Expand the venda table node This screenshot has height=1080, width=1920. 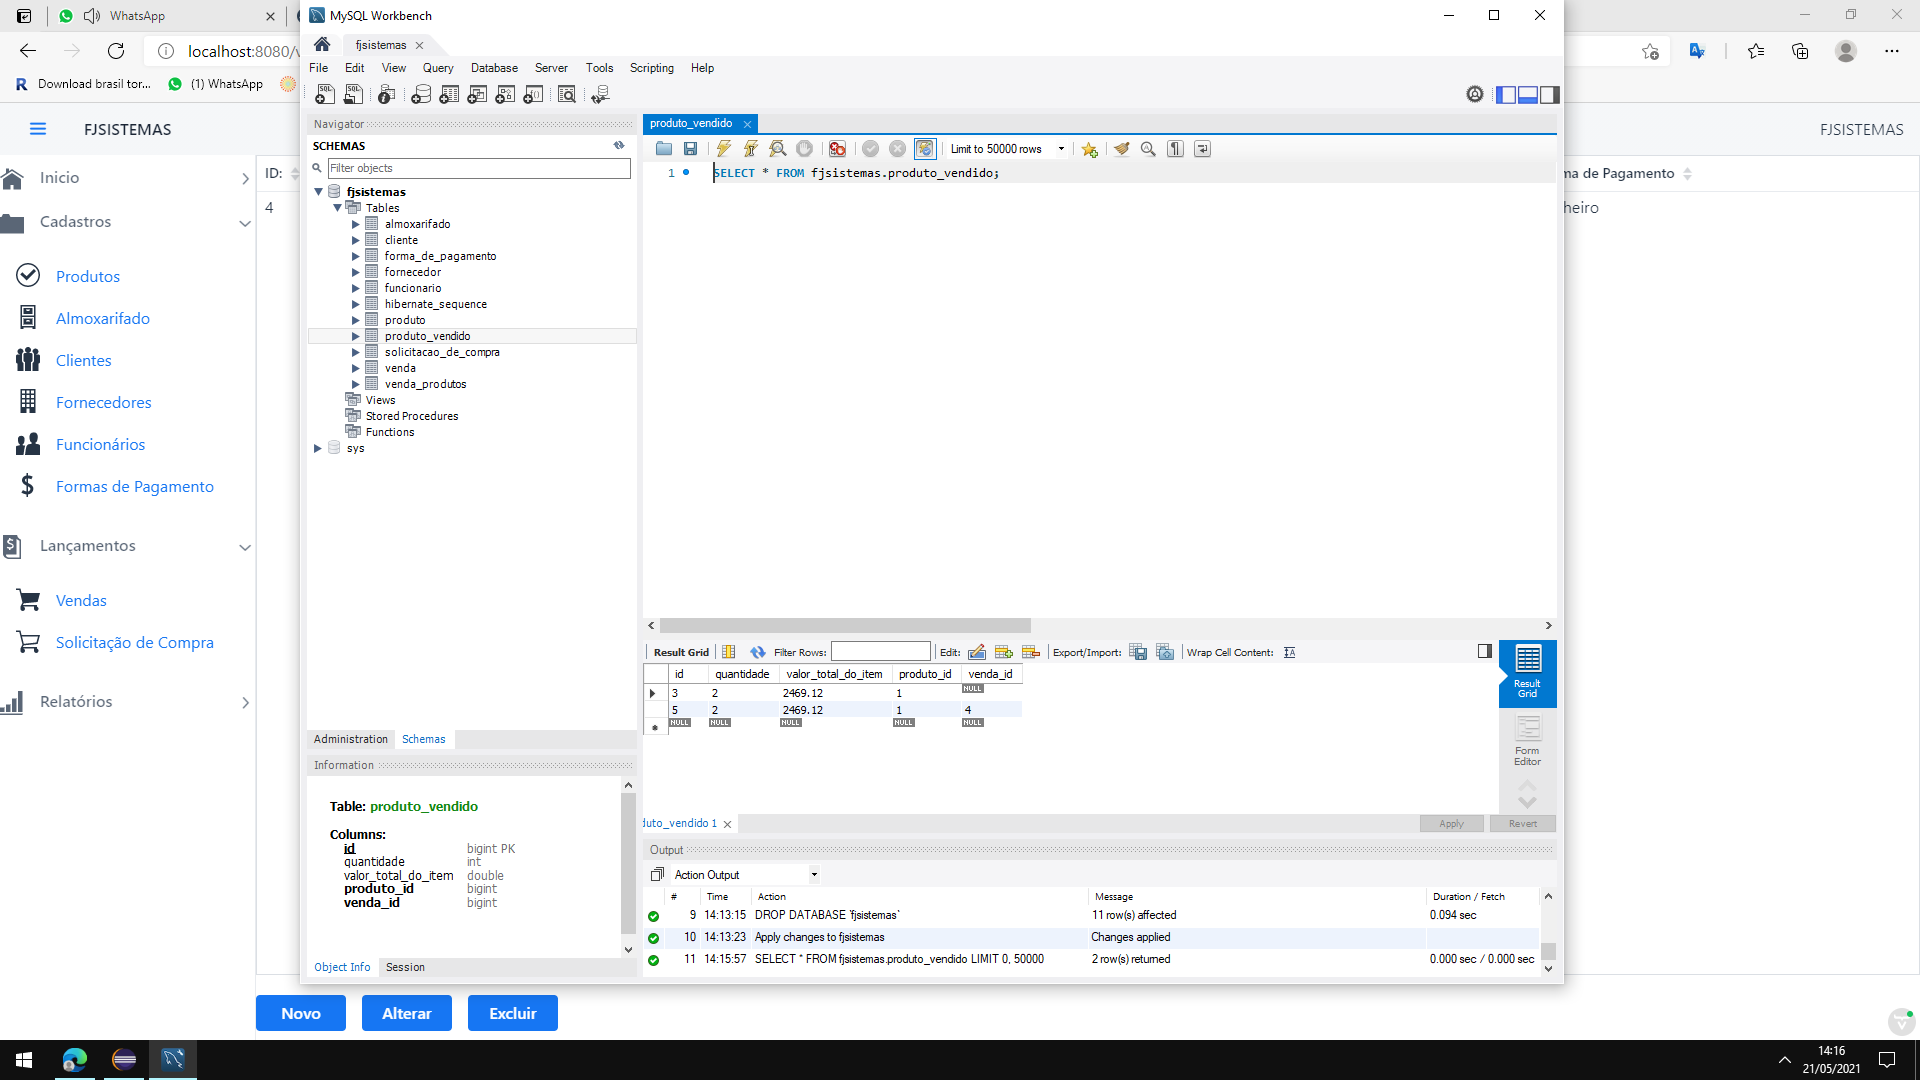click(355, 368)
